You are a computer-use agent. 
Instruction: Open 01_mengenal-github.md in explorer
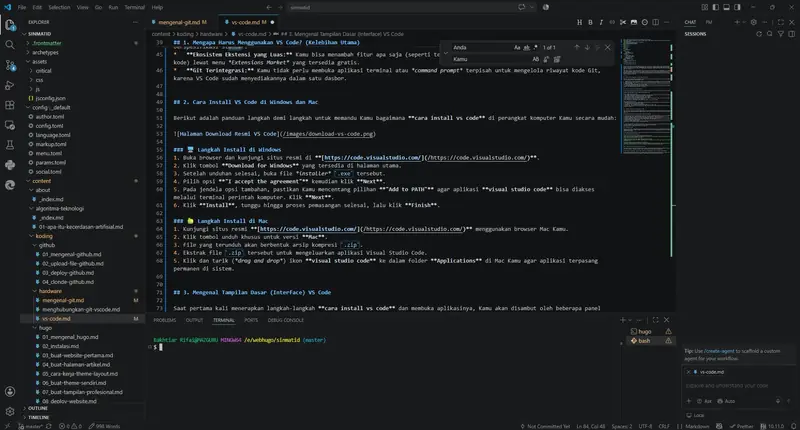point(71,254)
